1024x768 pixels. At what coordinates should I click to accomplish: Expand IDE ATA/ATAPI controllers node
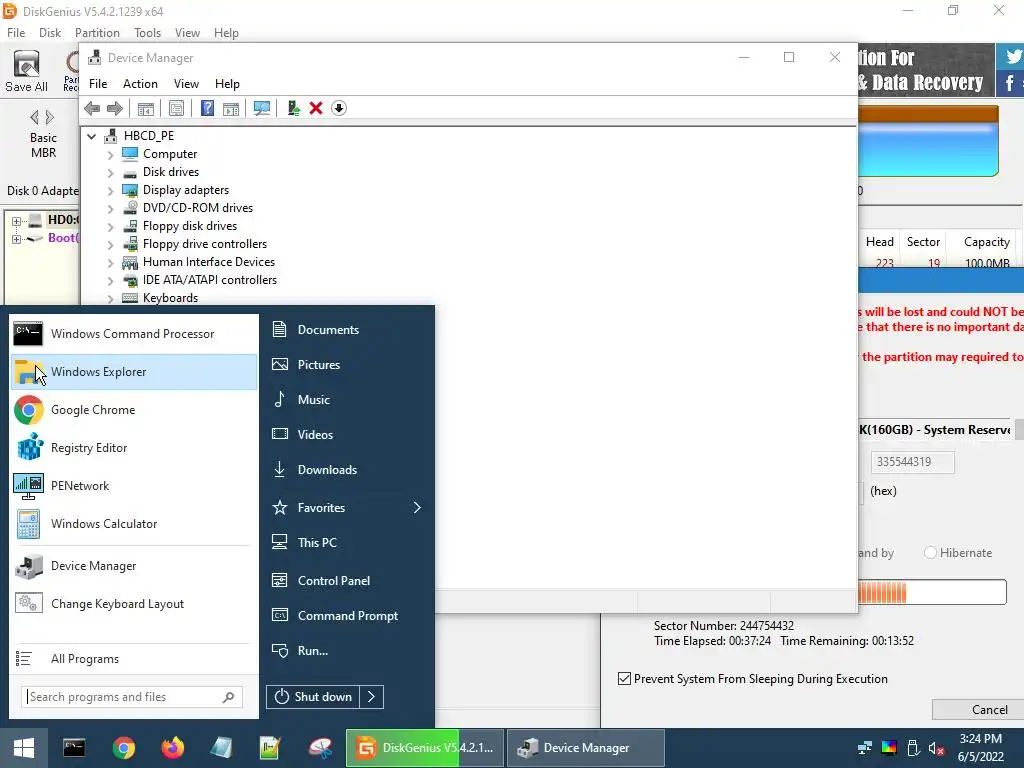[x=110, y=281]
